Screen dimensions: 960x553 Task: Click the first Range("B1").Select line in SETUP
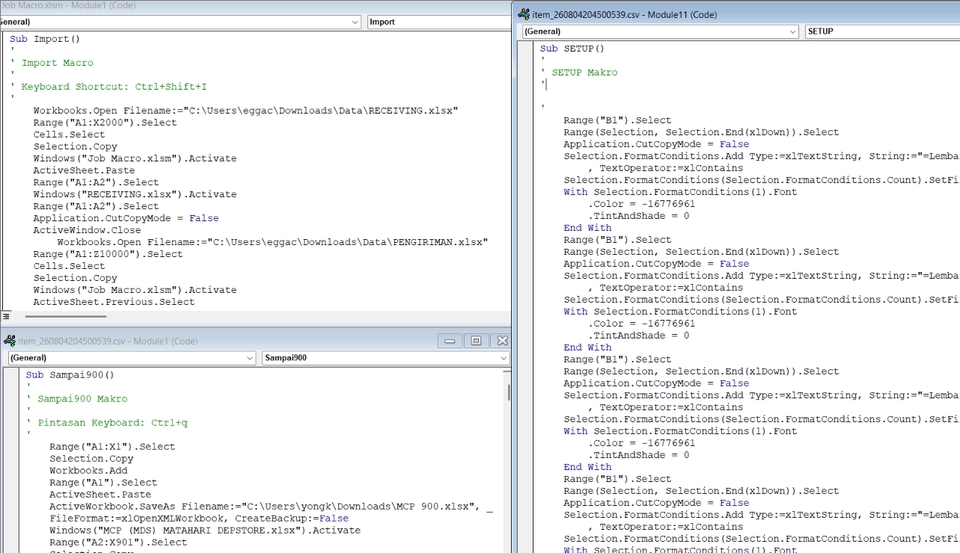click(617, 120)
